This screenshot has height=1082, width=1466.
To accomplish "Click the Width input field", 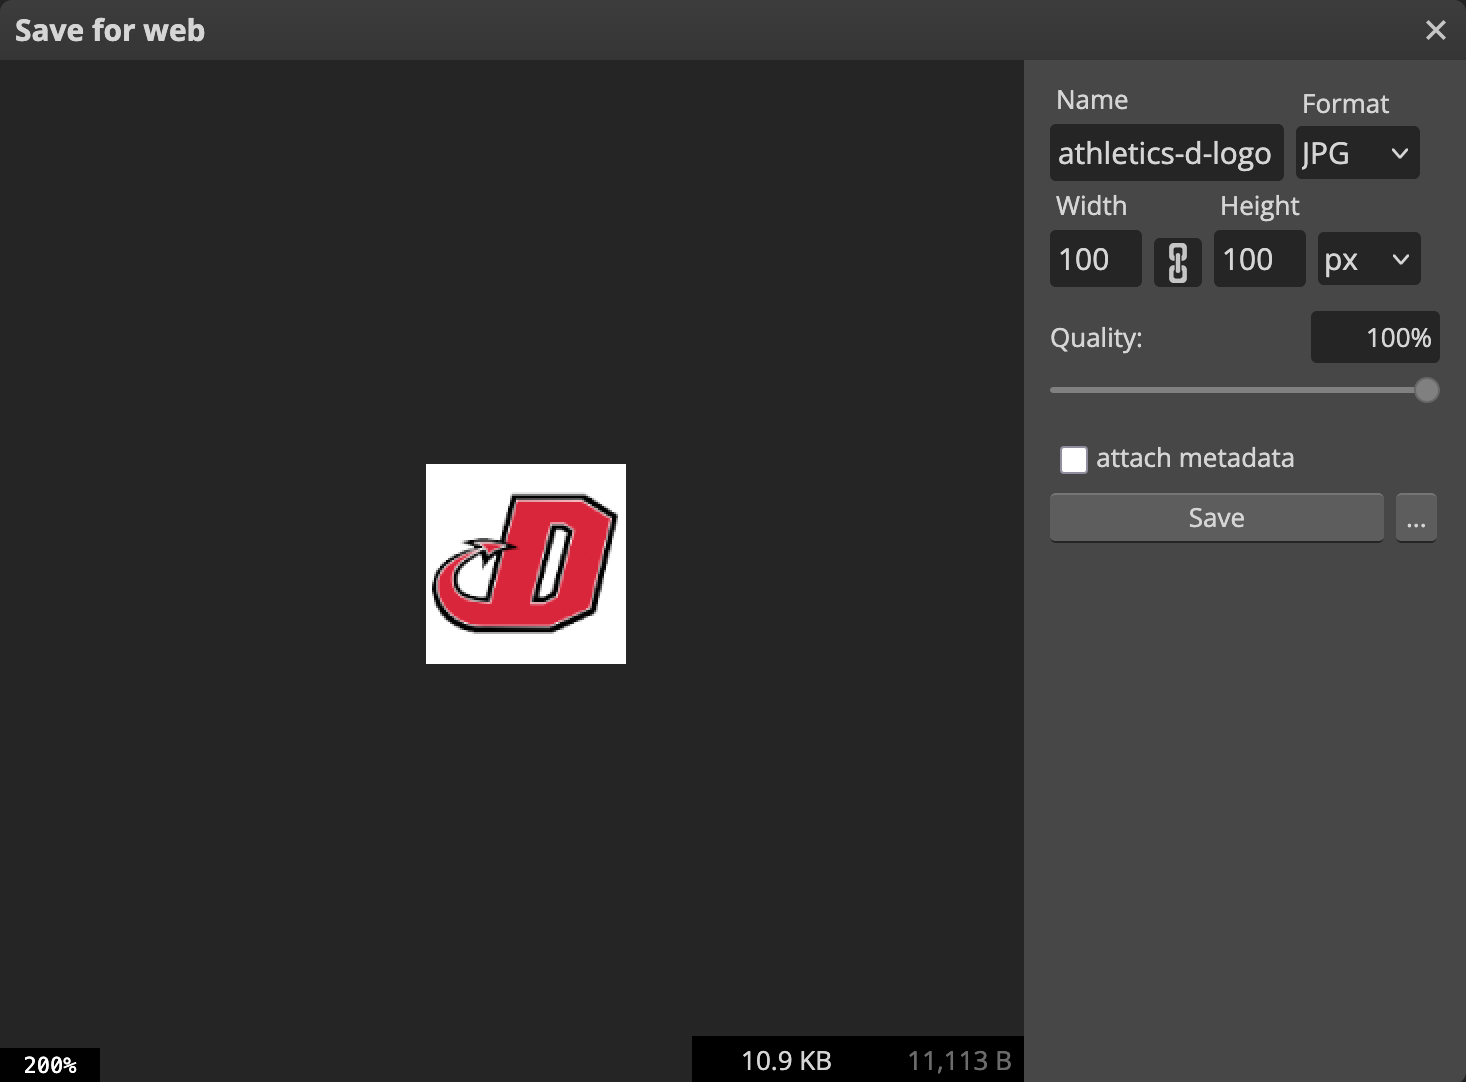I will click(1095, 259).
